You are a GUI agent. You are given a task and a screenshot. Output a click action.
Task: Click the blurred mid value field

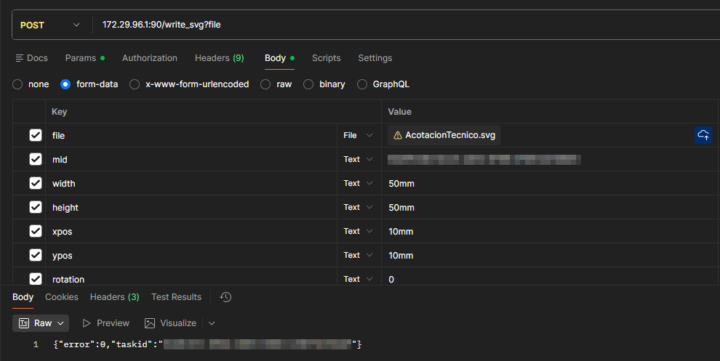coord(484,159)
